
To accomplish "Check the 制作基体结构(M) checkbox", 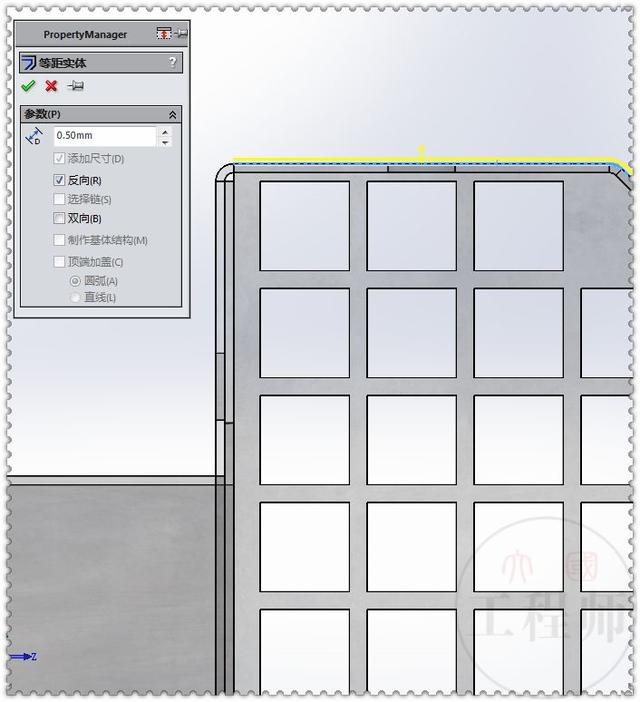I will click(59, 240).
